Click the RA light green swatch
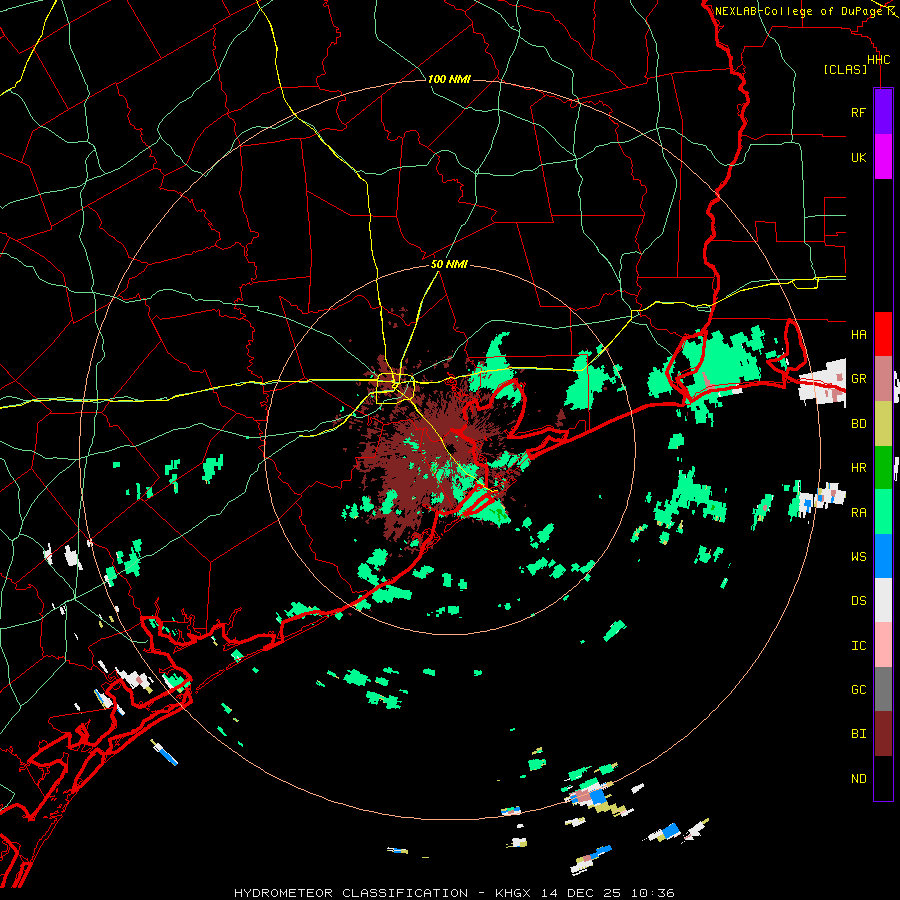The width and height of the screenshot is (900, 900). click(883, 512)
